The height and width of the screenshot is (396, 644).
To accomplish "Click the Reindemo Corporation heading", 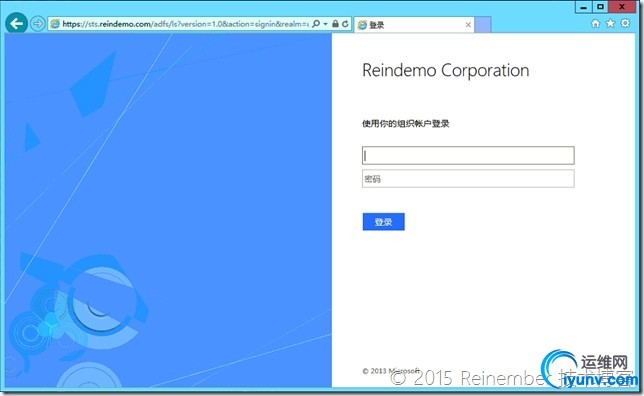I will pyautogui.click(x=446, y=71).
